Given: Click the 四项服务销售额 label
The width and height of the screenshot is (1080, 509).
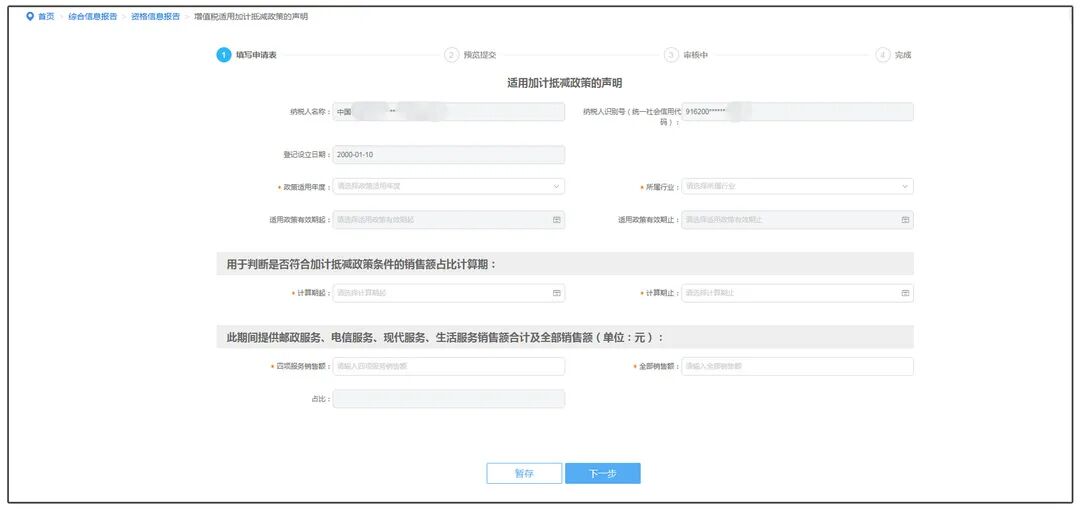Looking at the screenshot, I should tap(302, 366).
